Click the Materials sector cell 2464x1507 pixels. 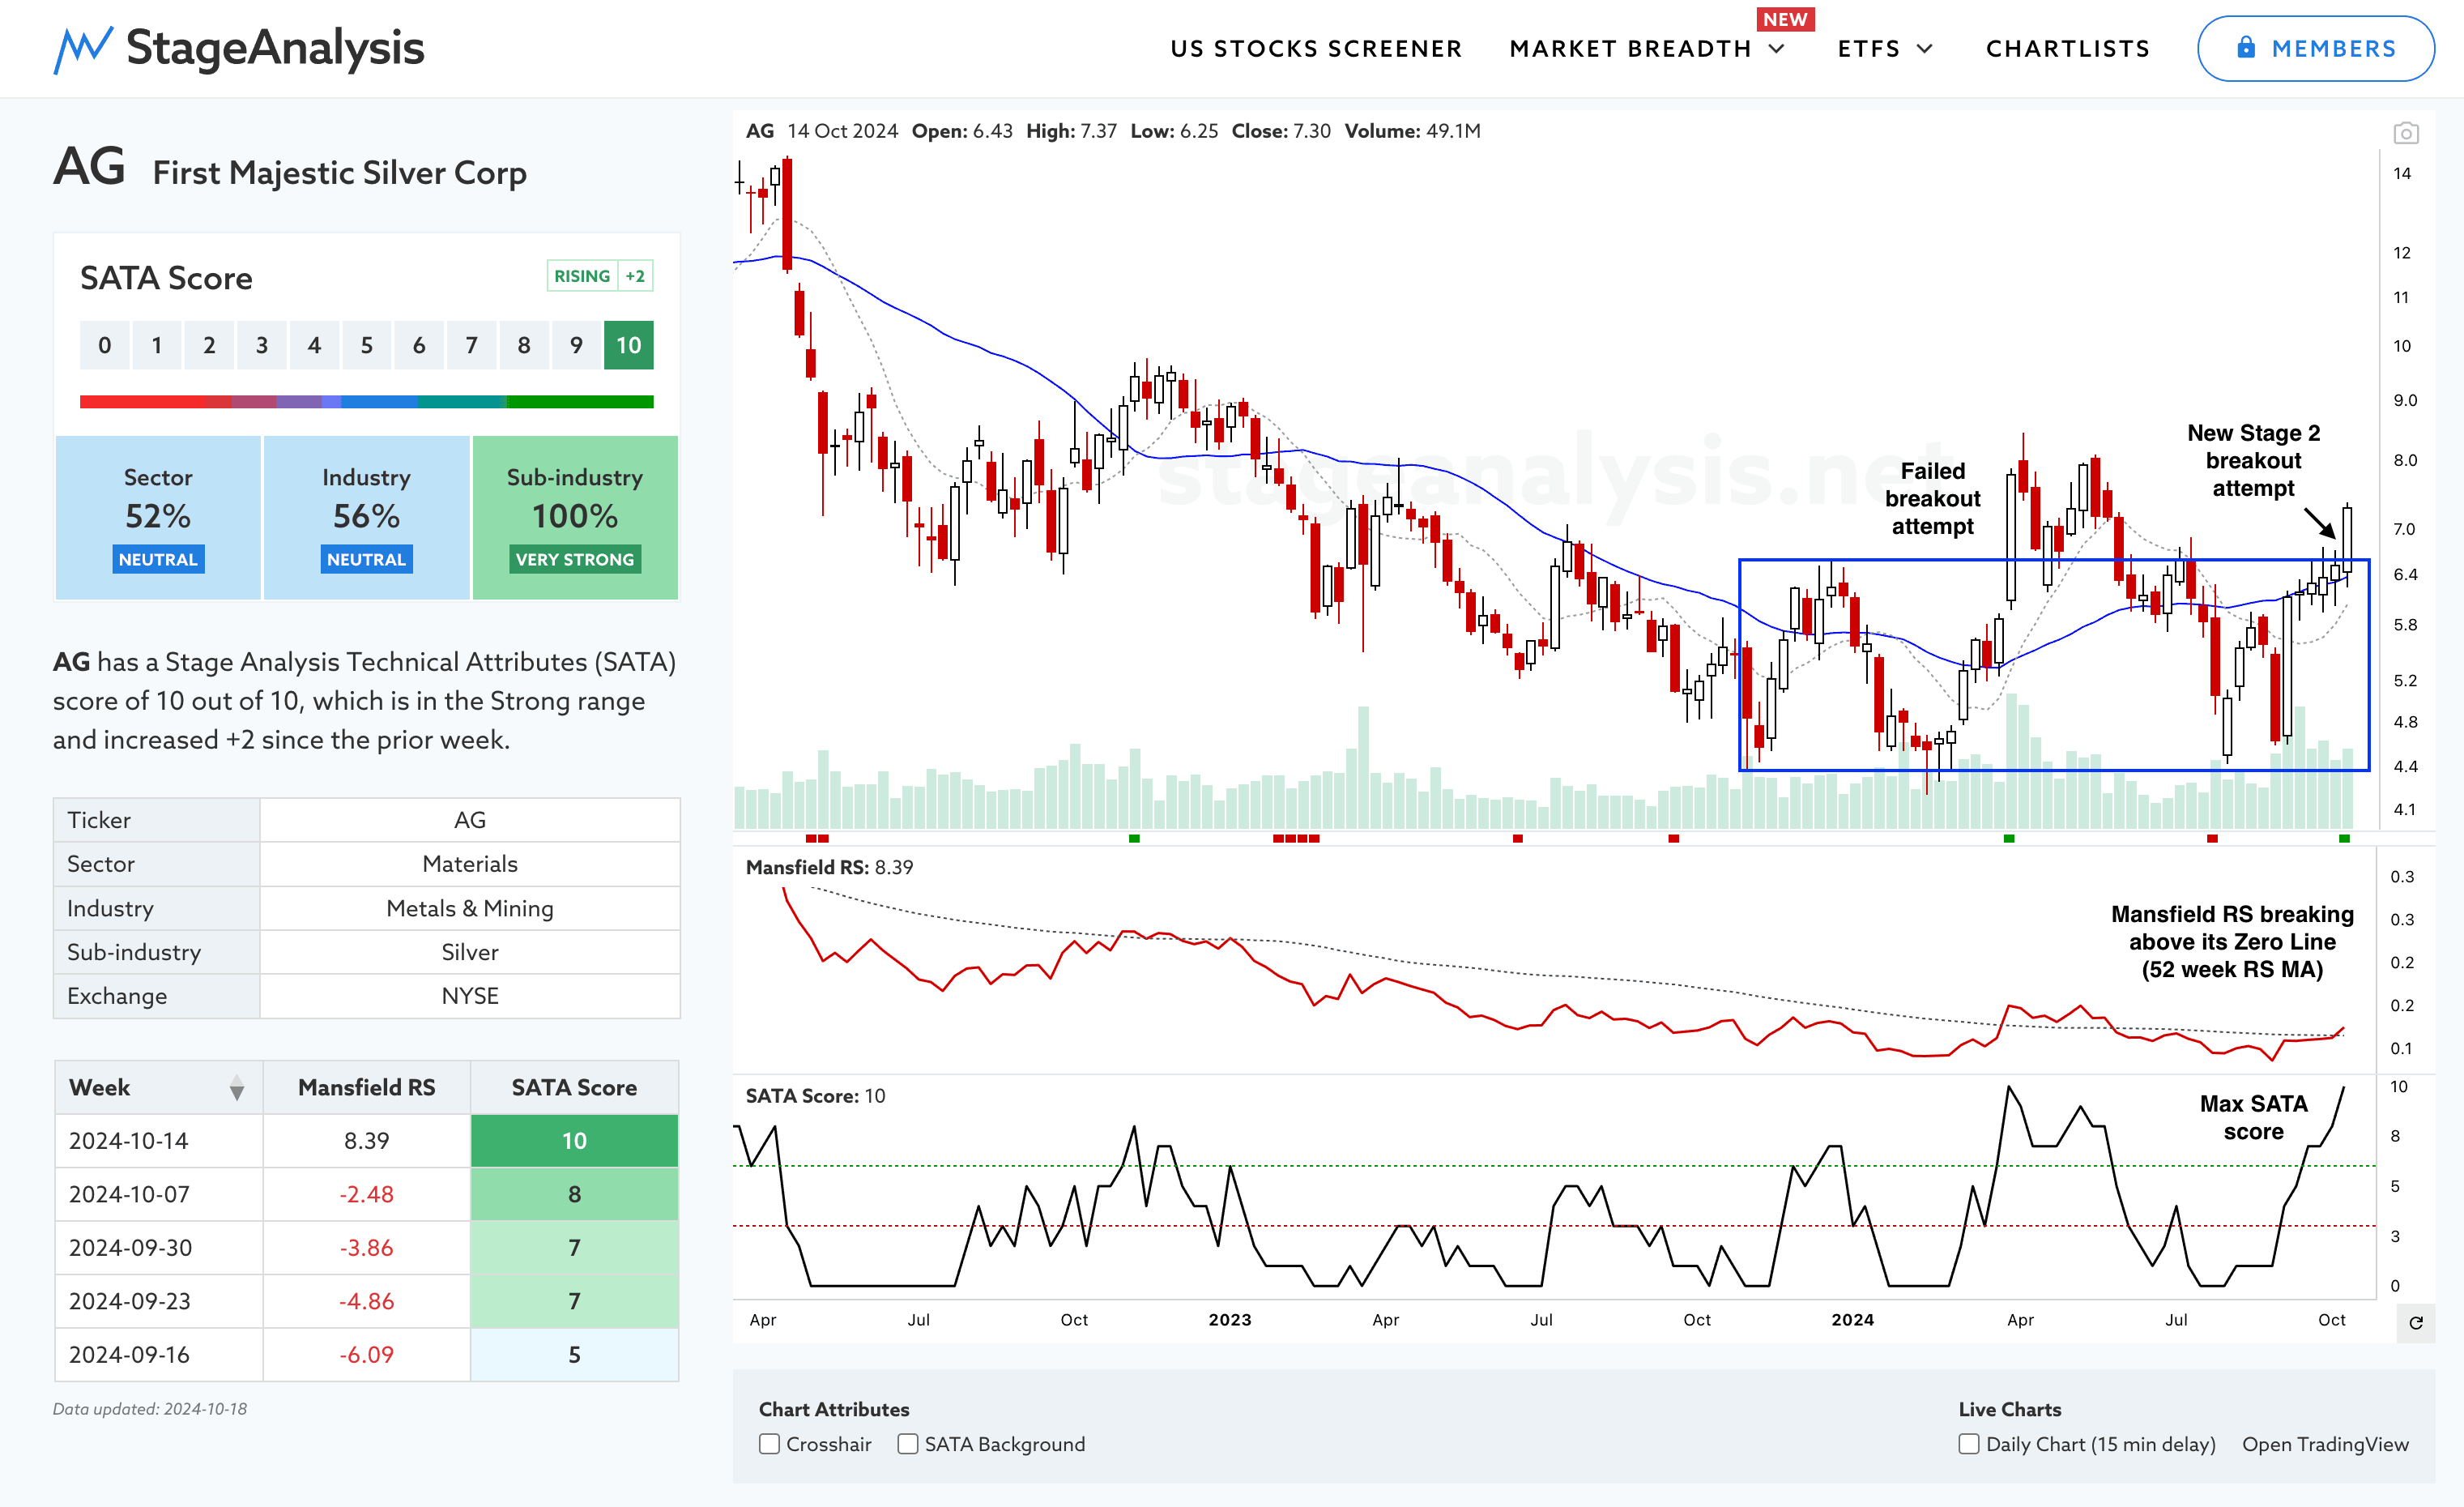coord(470,864)
